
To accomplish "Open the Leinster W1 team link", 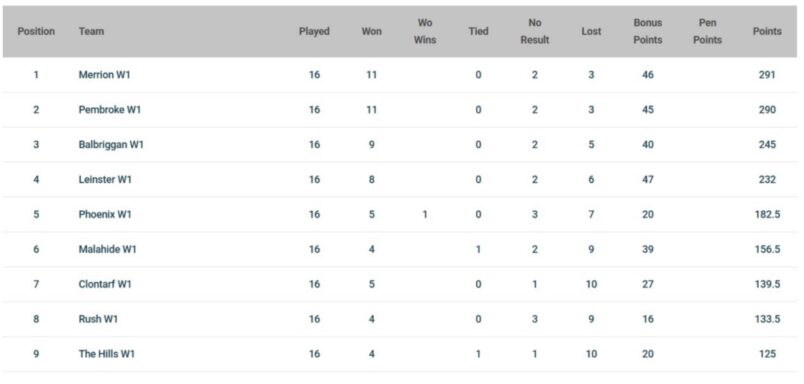I will [105, 179].
